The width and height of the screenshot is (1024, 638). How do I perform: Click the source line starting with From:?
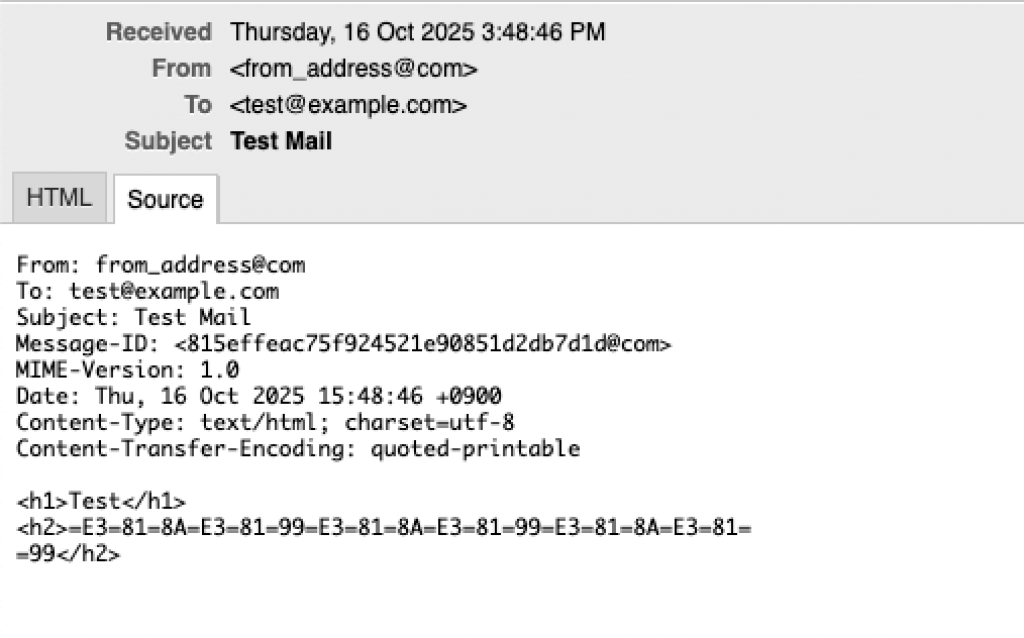point(160,265)
